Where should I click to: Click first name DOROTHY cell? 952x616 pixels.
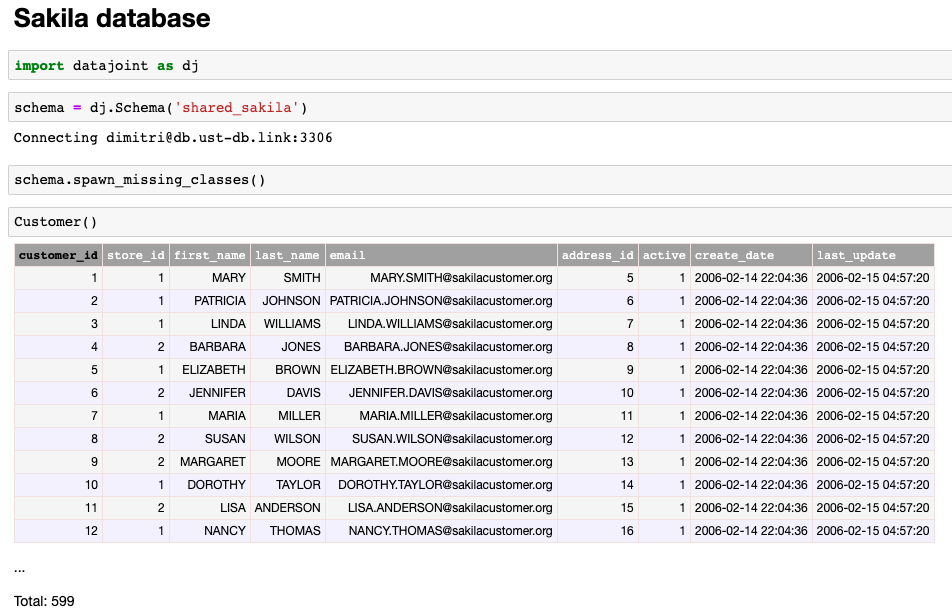click(x=209, y=485)
